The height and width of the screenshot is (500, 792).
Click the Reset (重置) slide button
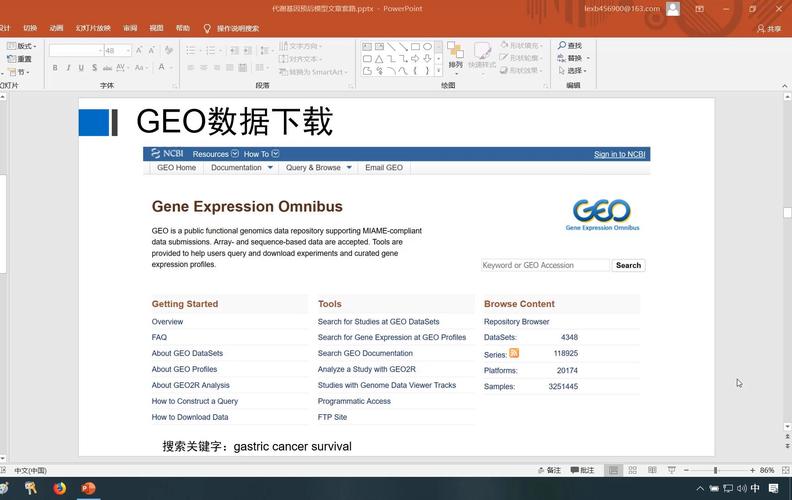pos(20,59)
